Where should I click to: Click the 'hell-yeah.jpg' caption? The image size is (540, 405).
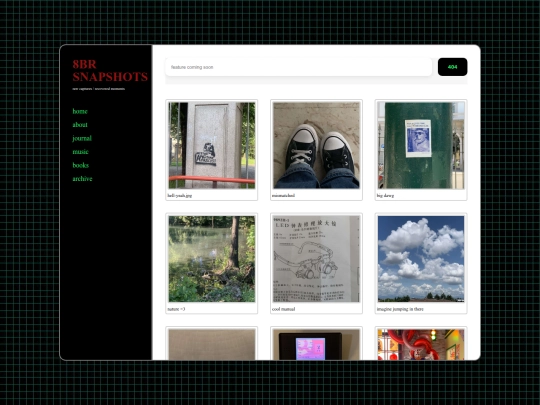point(180,195)
